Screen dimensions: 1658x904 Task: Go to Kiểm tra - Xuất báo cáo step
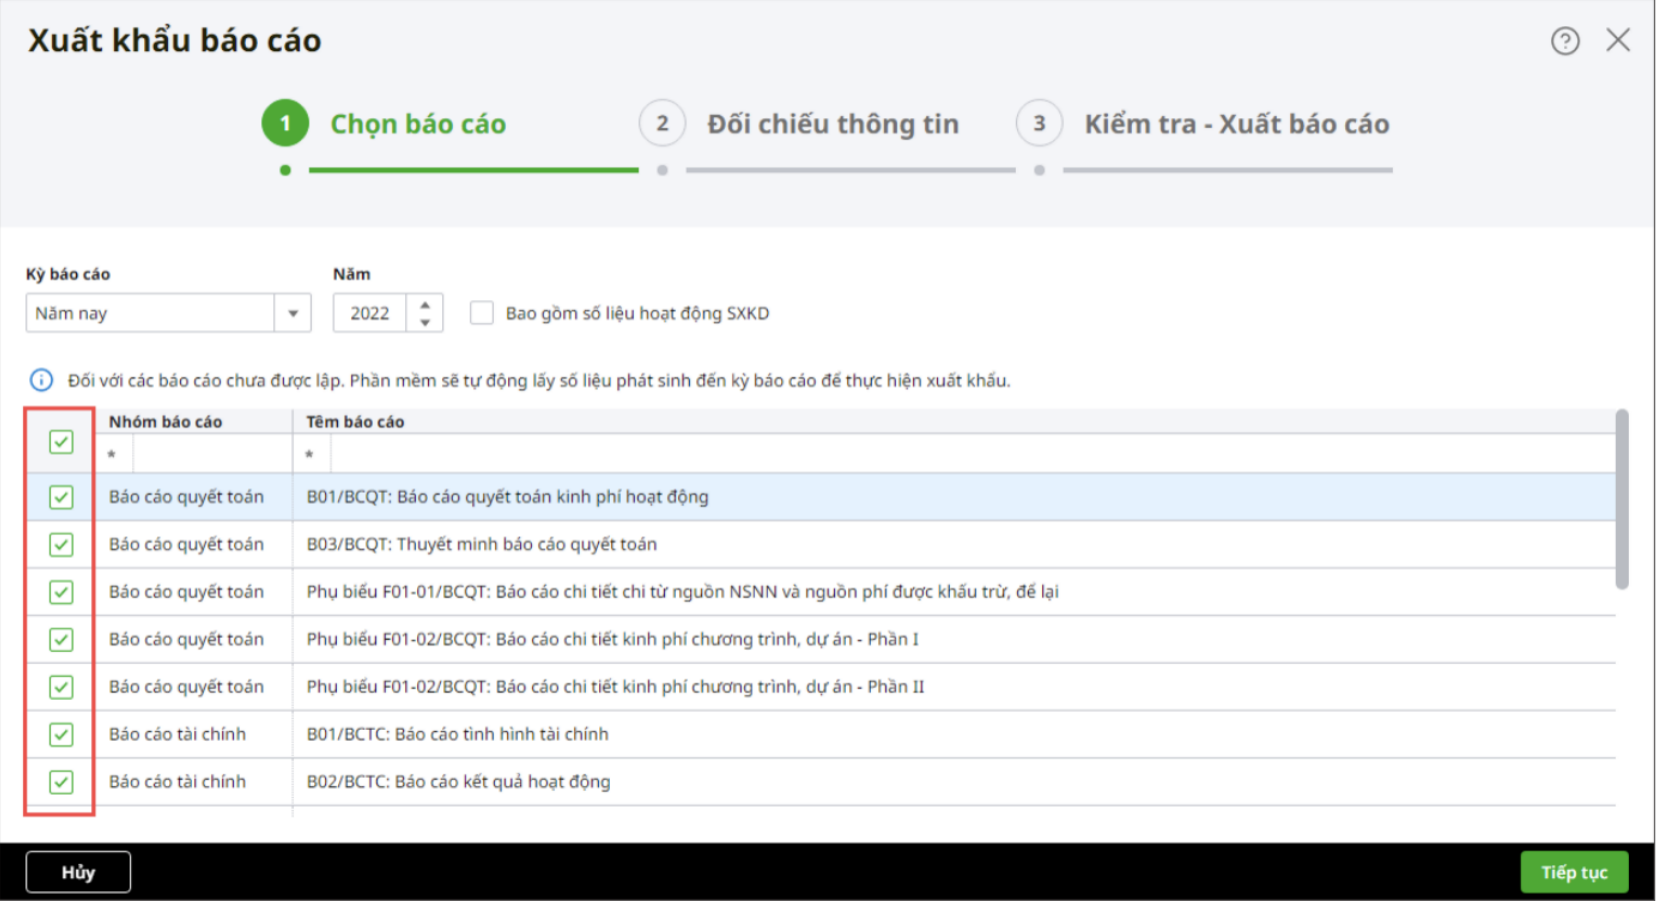tap(1237, 124)
